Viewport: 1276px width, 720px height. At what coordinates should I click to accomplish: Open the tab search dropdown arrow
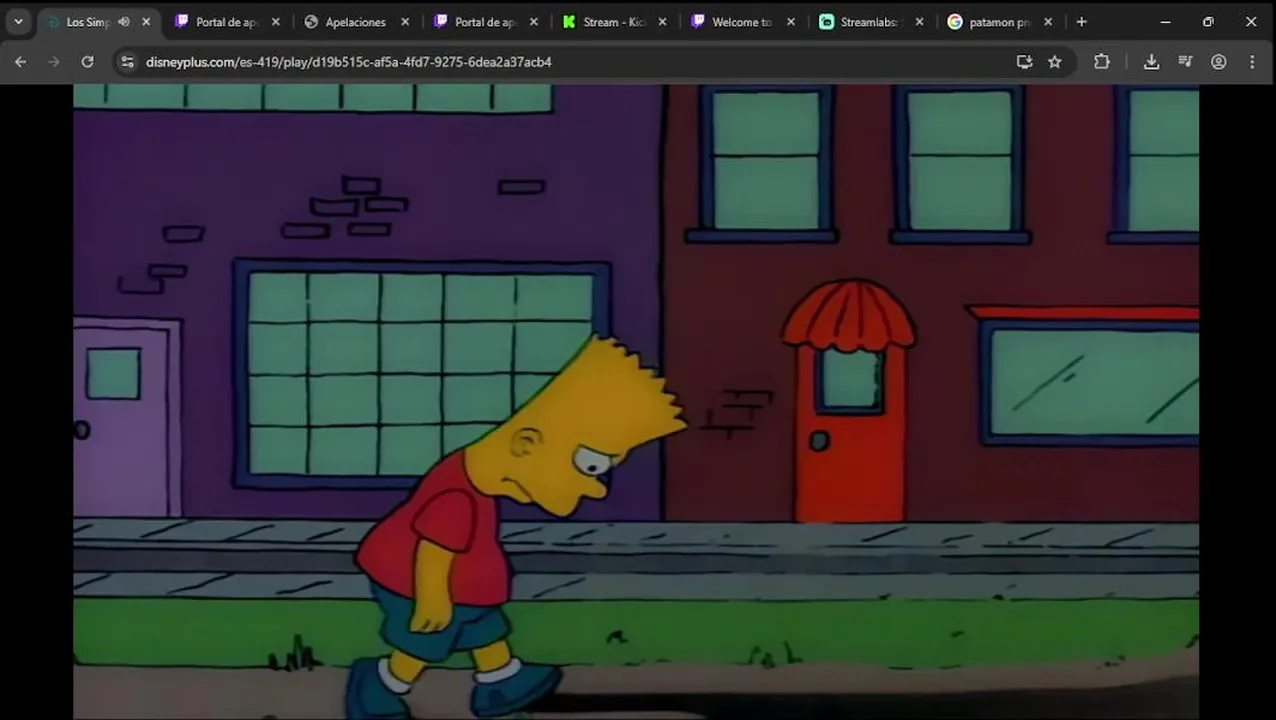tap(18, 21)
